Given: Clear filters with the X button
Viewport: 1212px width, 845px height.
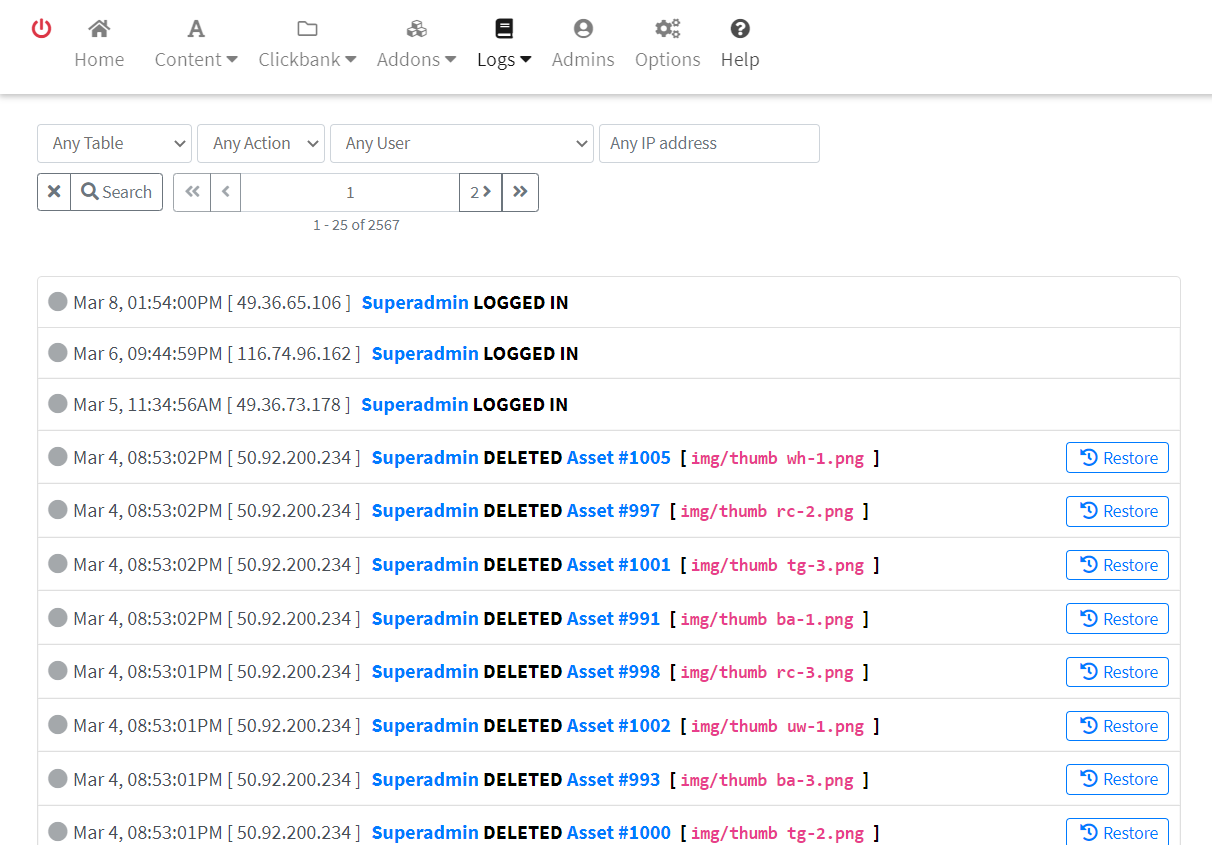Looking at the screenshot, I should 54,192.
